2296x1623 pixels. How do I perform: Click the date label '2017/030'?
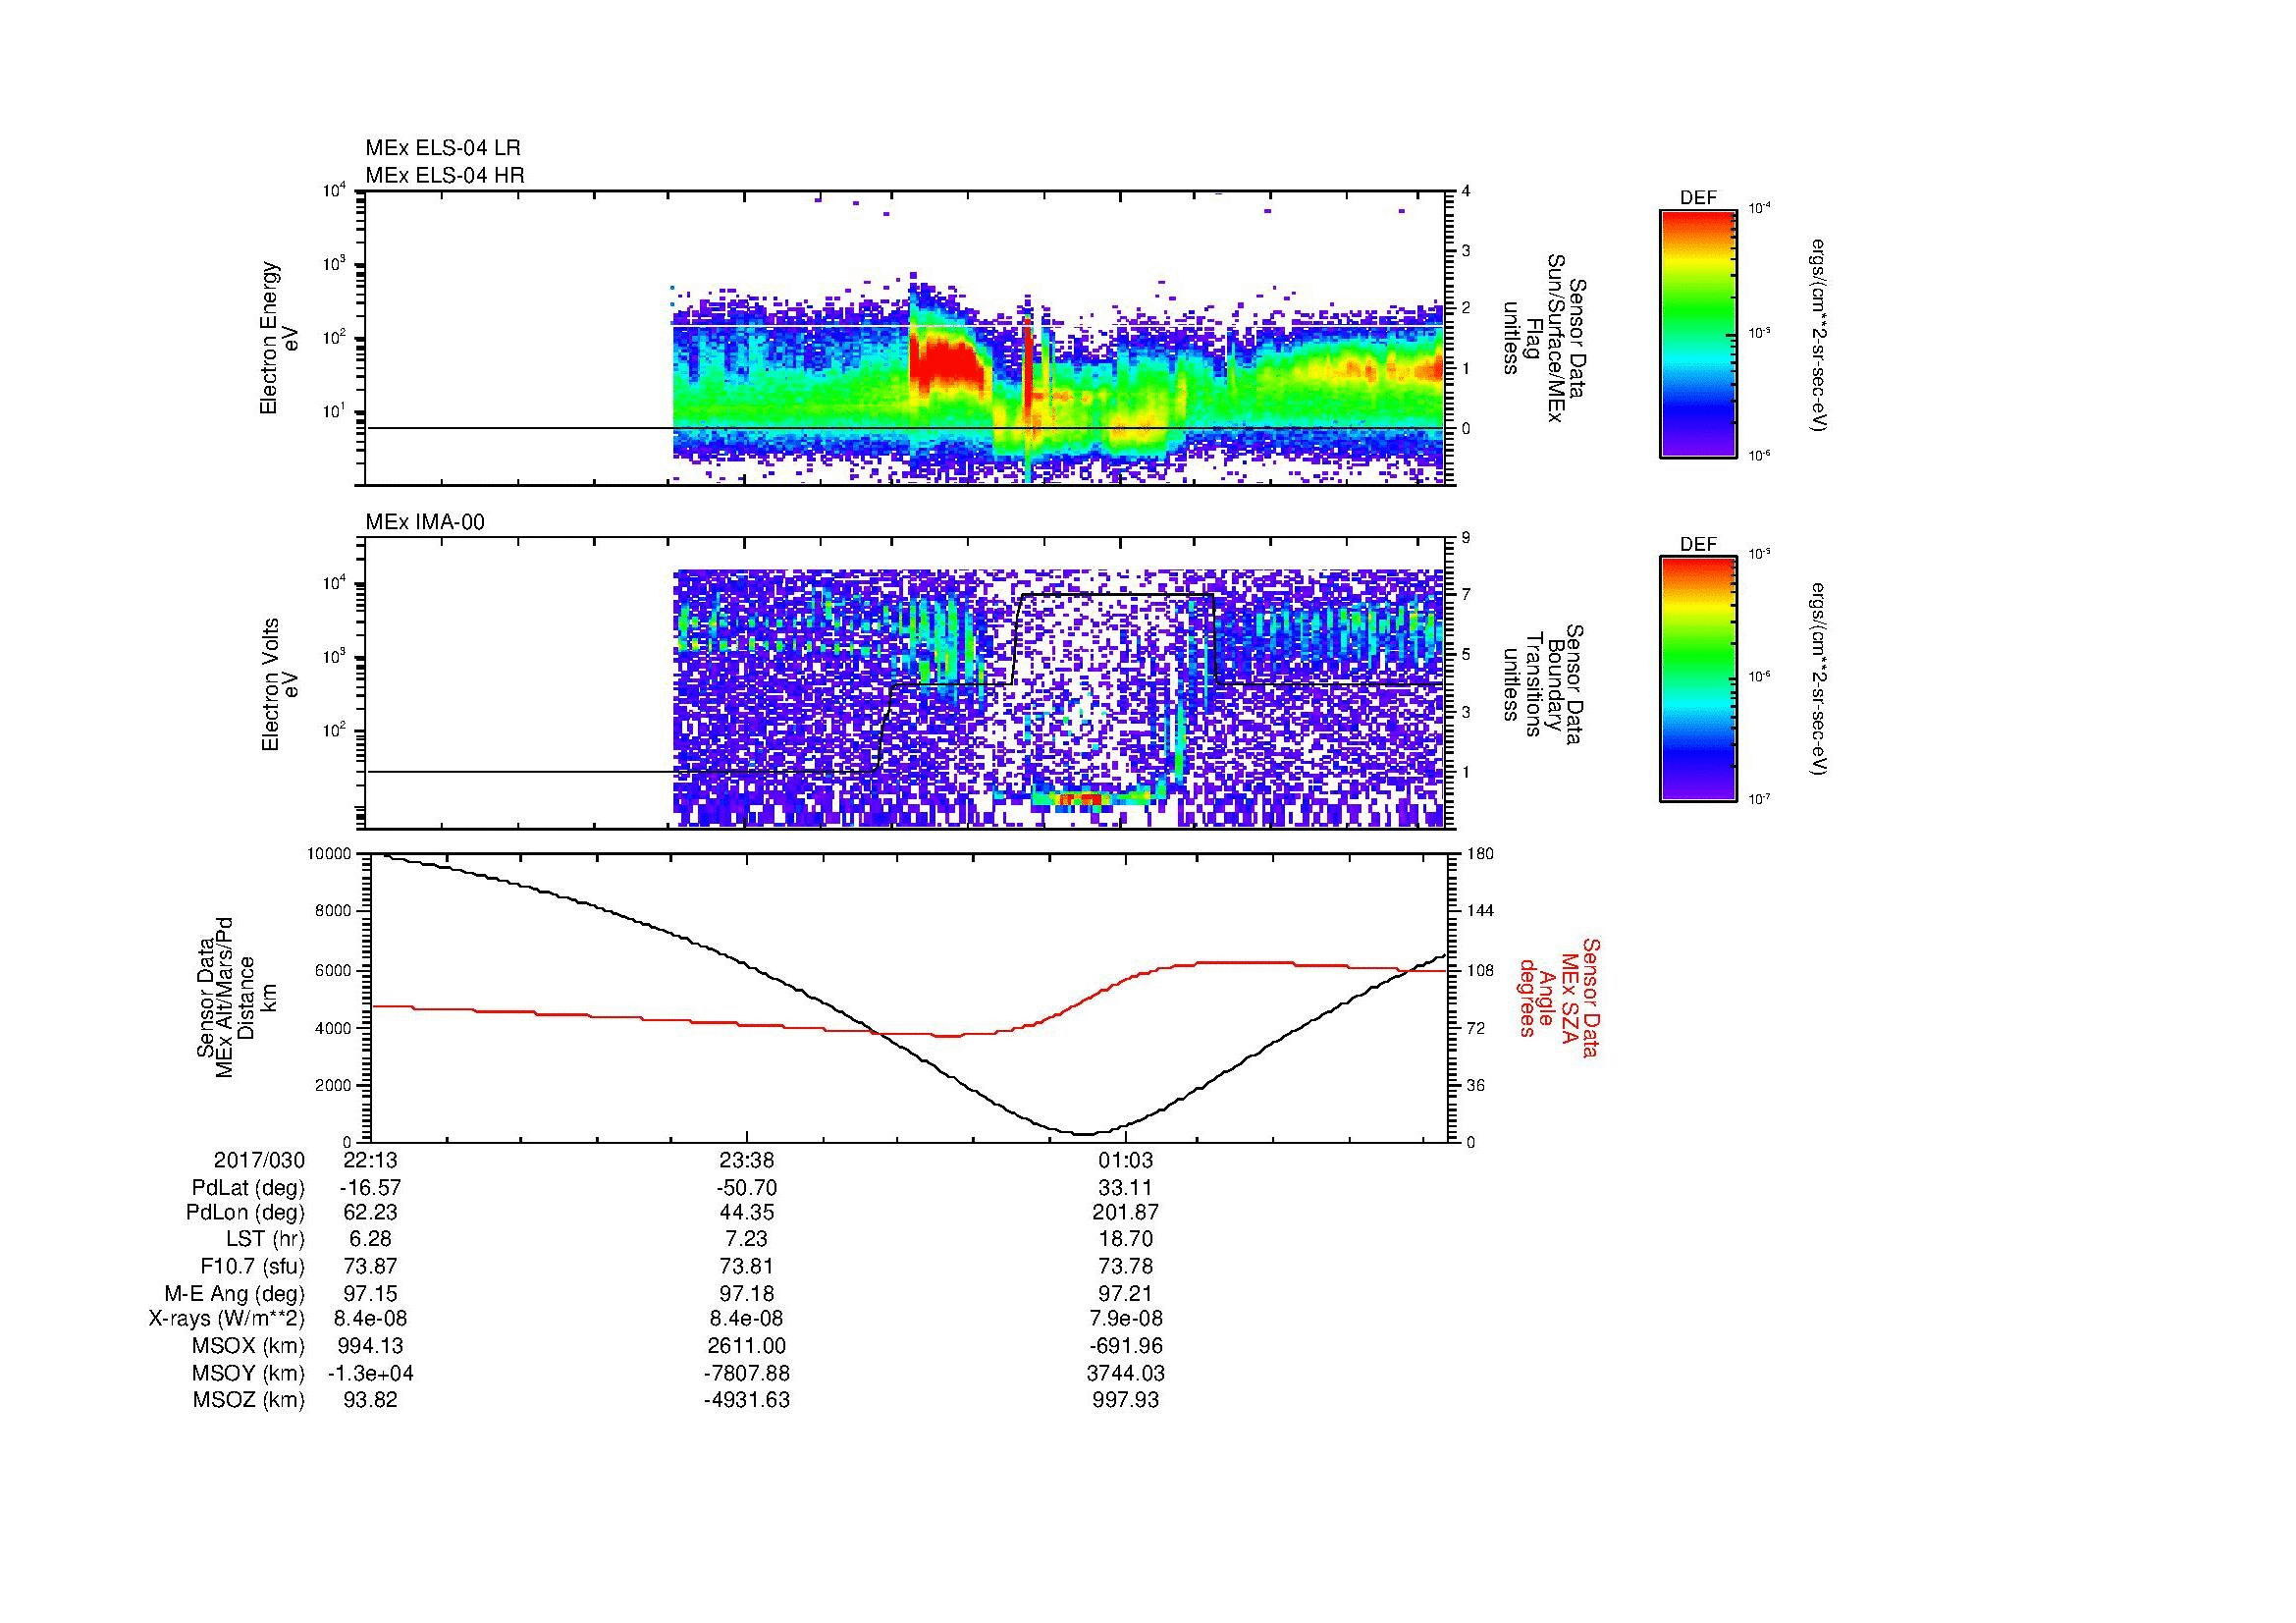point(259,1161)
